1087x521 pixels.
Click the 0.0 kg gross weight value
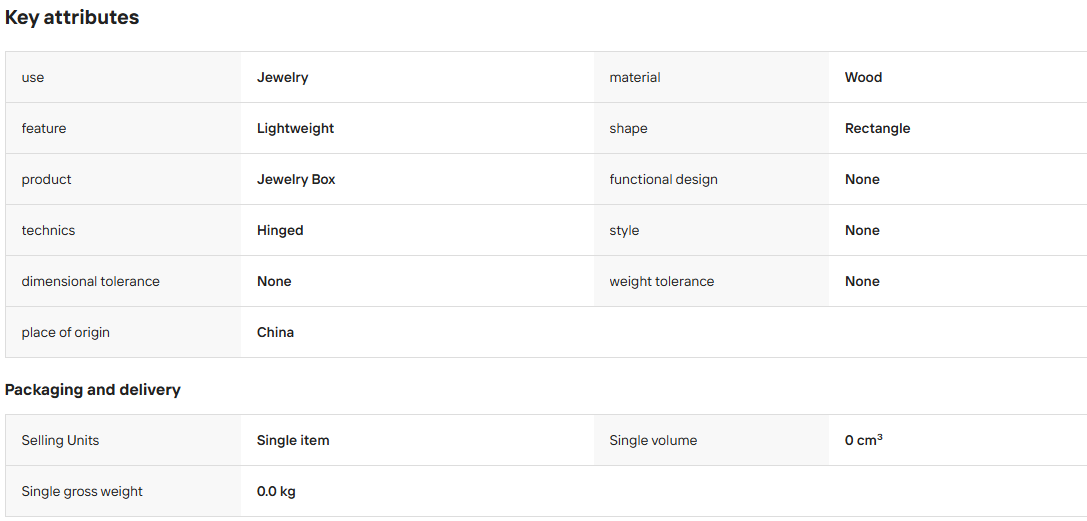(x=276, y=492)
